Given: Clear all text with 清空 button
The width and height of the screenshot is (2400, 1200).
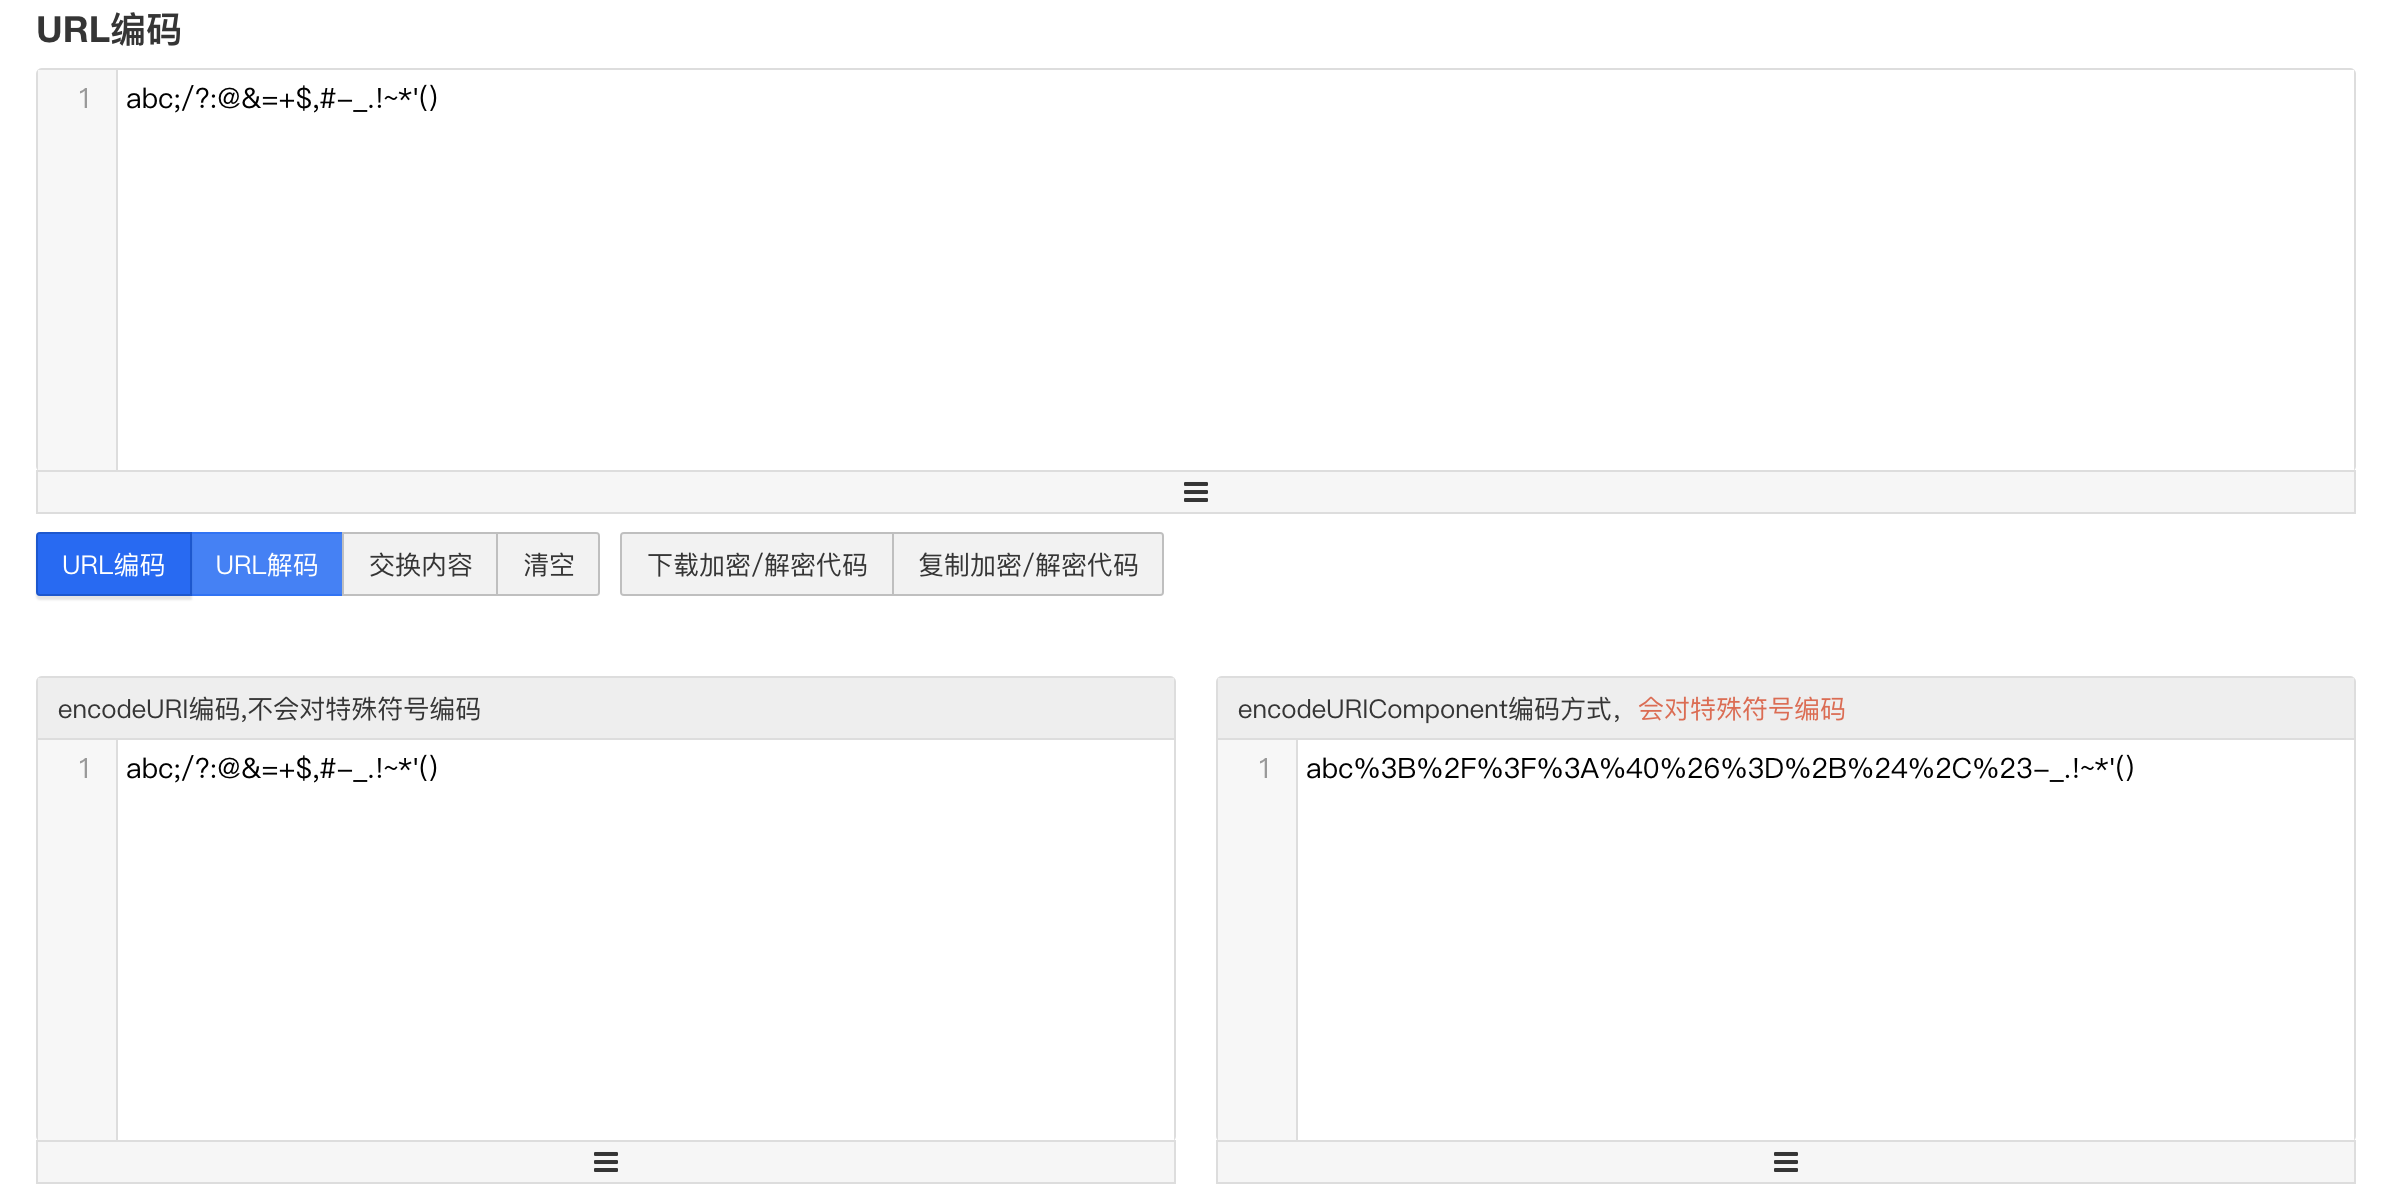Looking at the screenshot, I should pyautogui.click(x=548, y=565).
